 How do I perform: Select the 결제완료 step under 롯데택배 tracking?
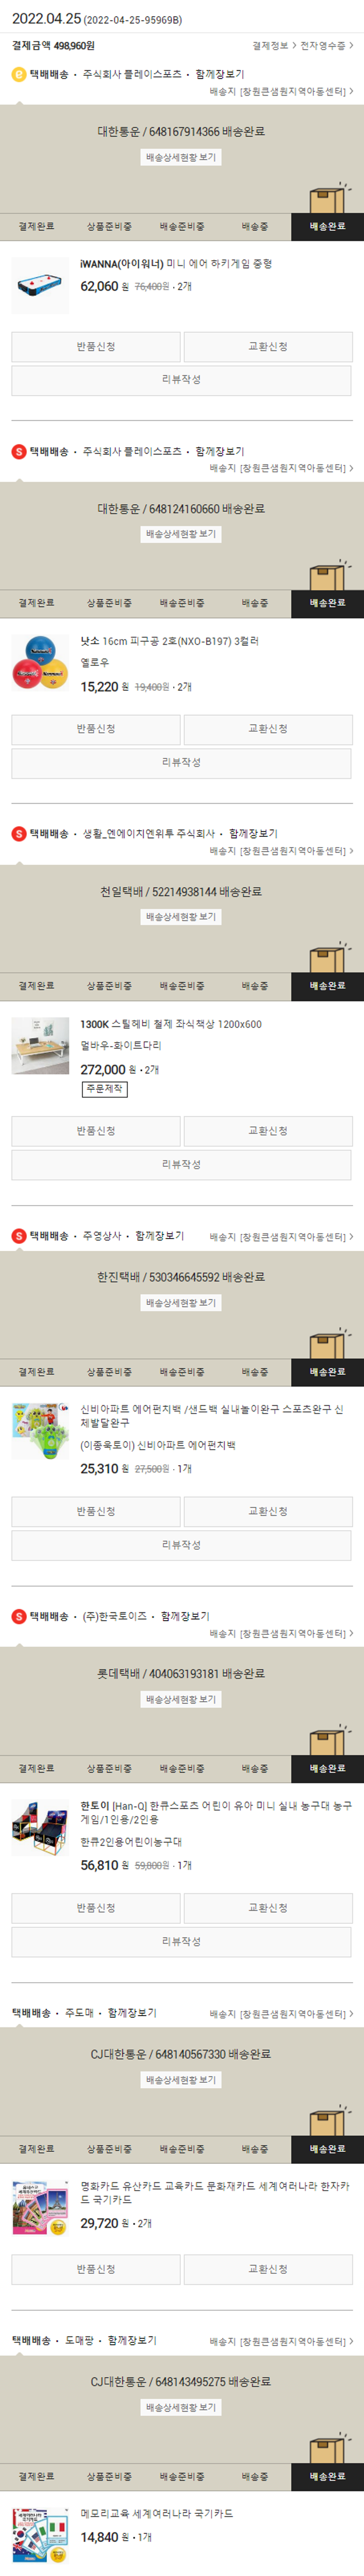tap(36, 1768)
